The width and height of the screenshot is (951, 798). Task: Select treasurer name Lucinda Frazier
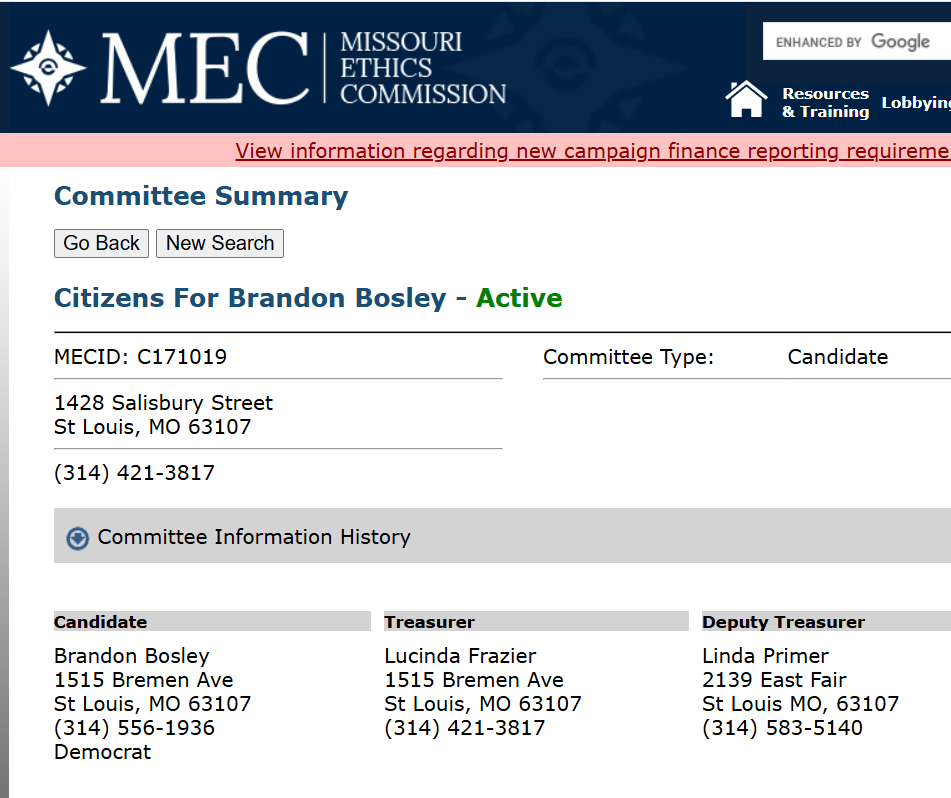(460, 656)
